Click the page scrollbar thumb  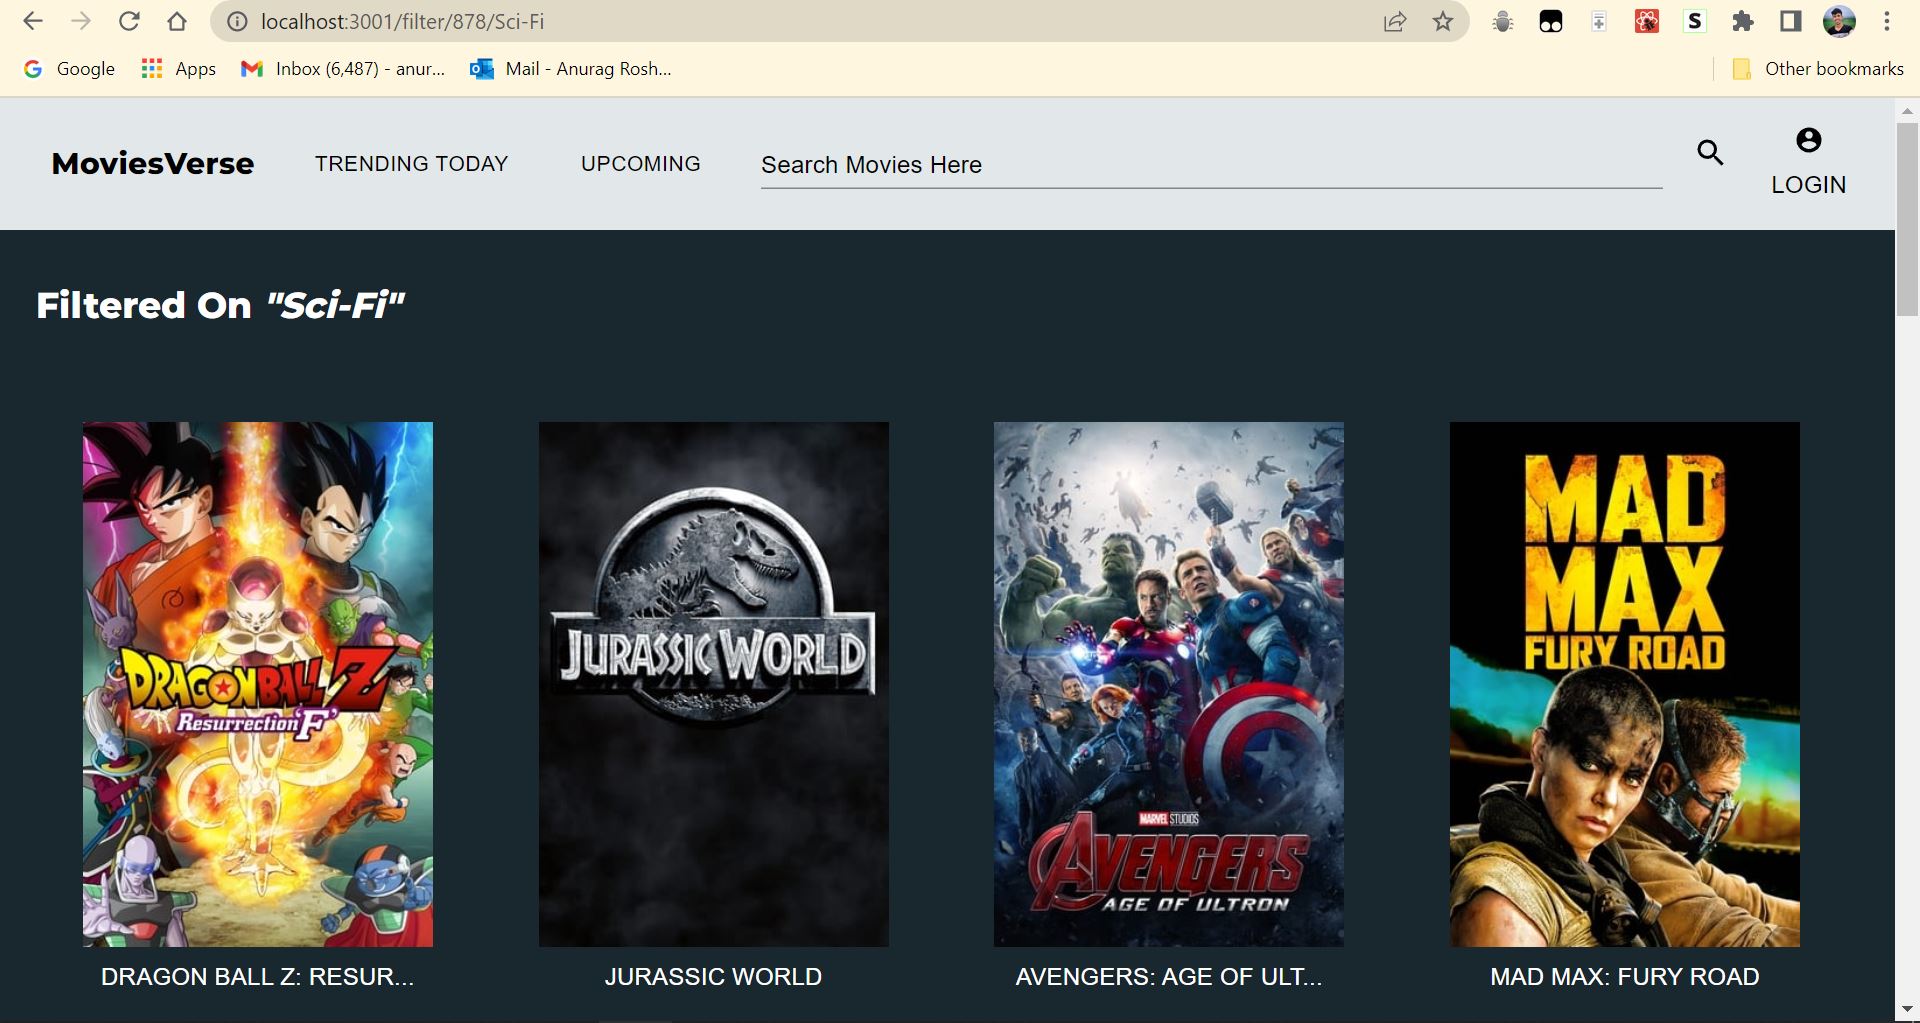click(x=1907, y=220)
